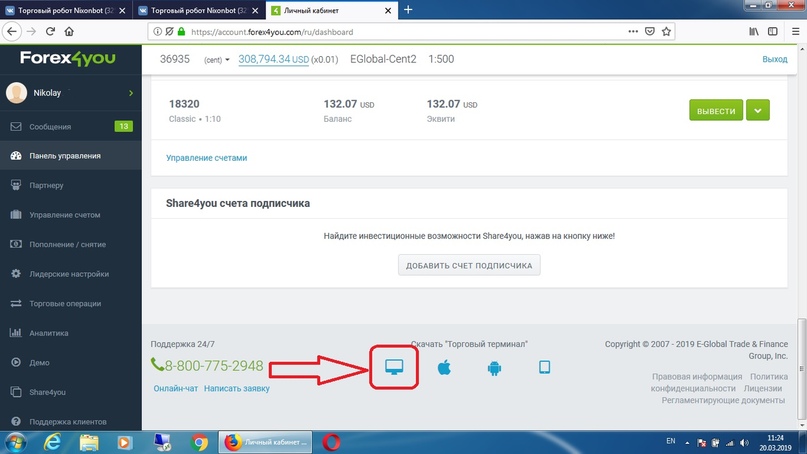The height and width of the screenshot is (454, 807).
Task: Click the Forex4you logo
Action: (x=67, y=59)
